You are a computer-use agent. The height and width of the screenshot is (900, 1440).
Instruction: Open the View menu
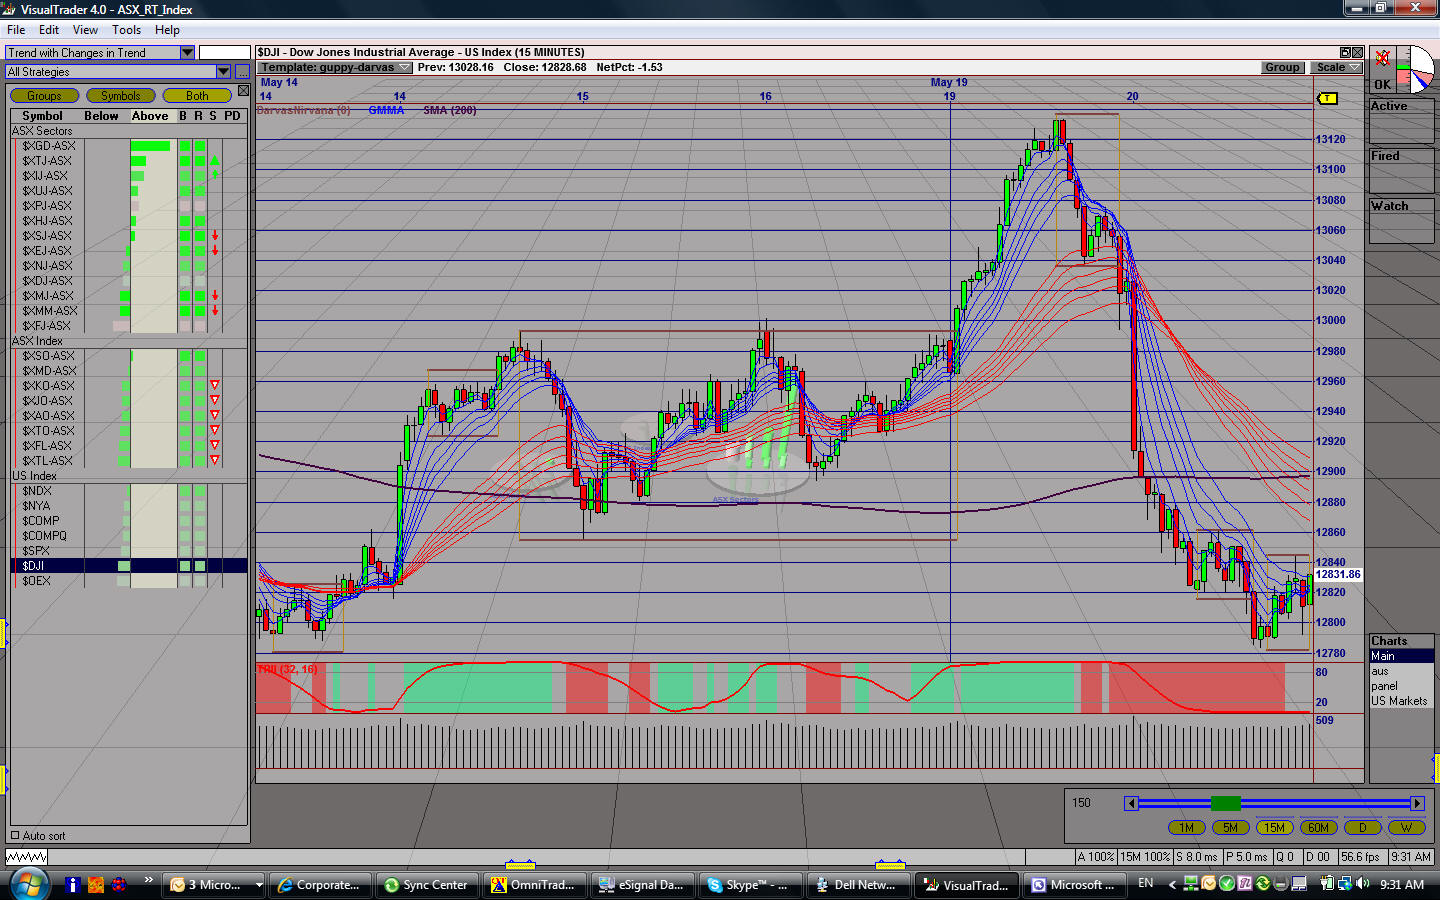85,30
